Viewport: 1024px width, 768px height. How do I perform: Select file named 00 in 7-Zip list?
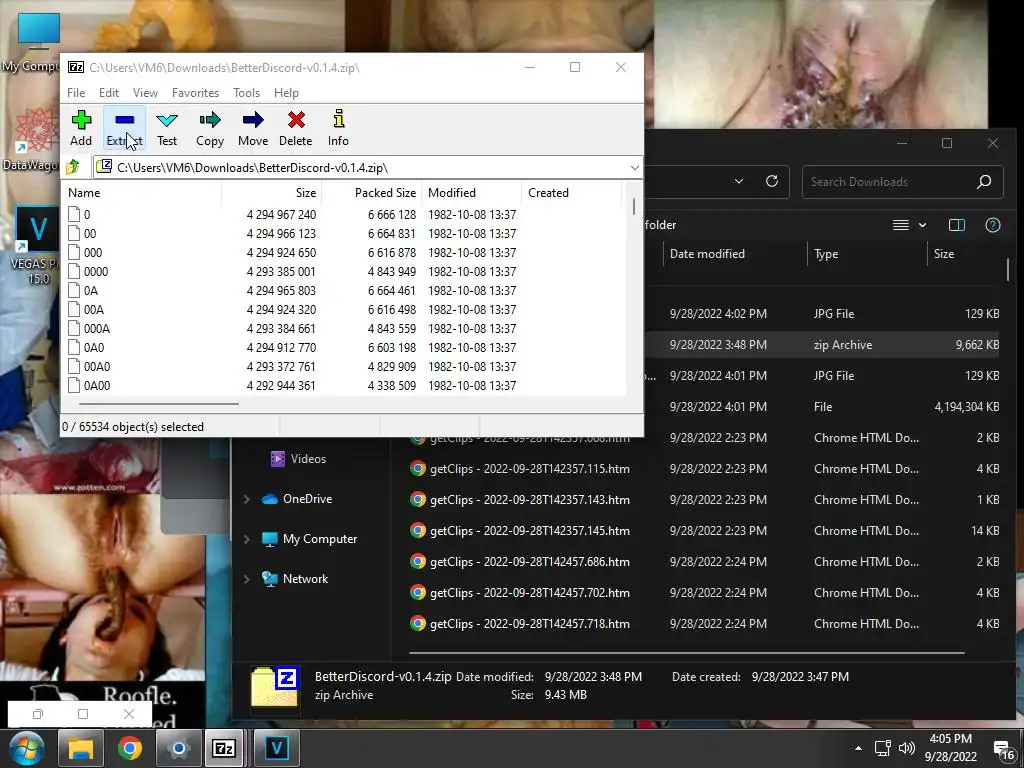coord(89,234)
